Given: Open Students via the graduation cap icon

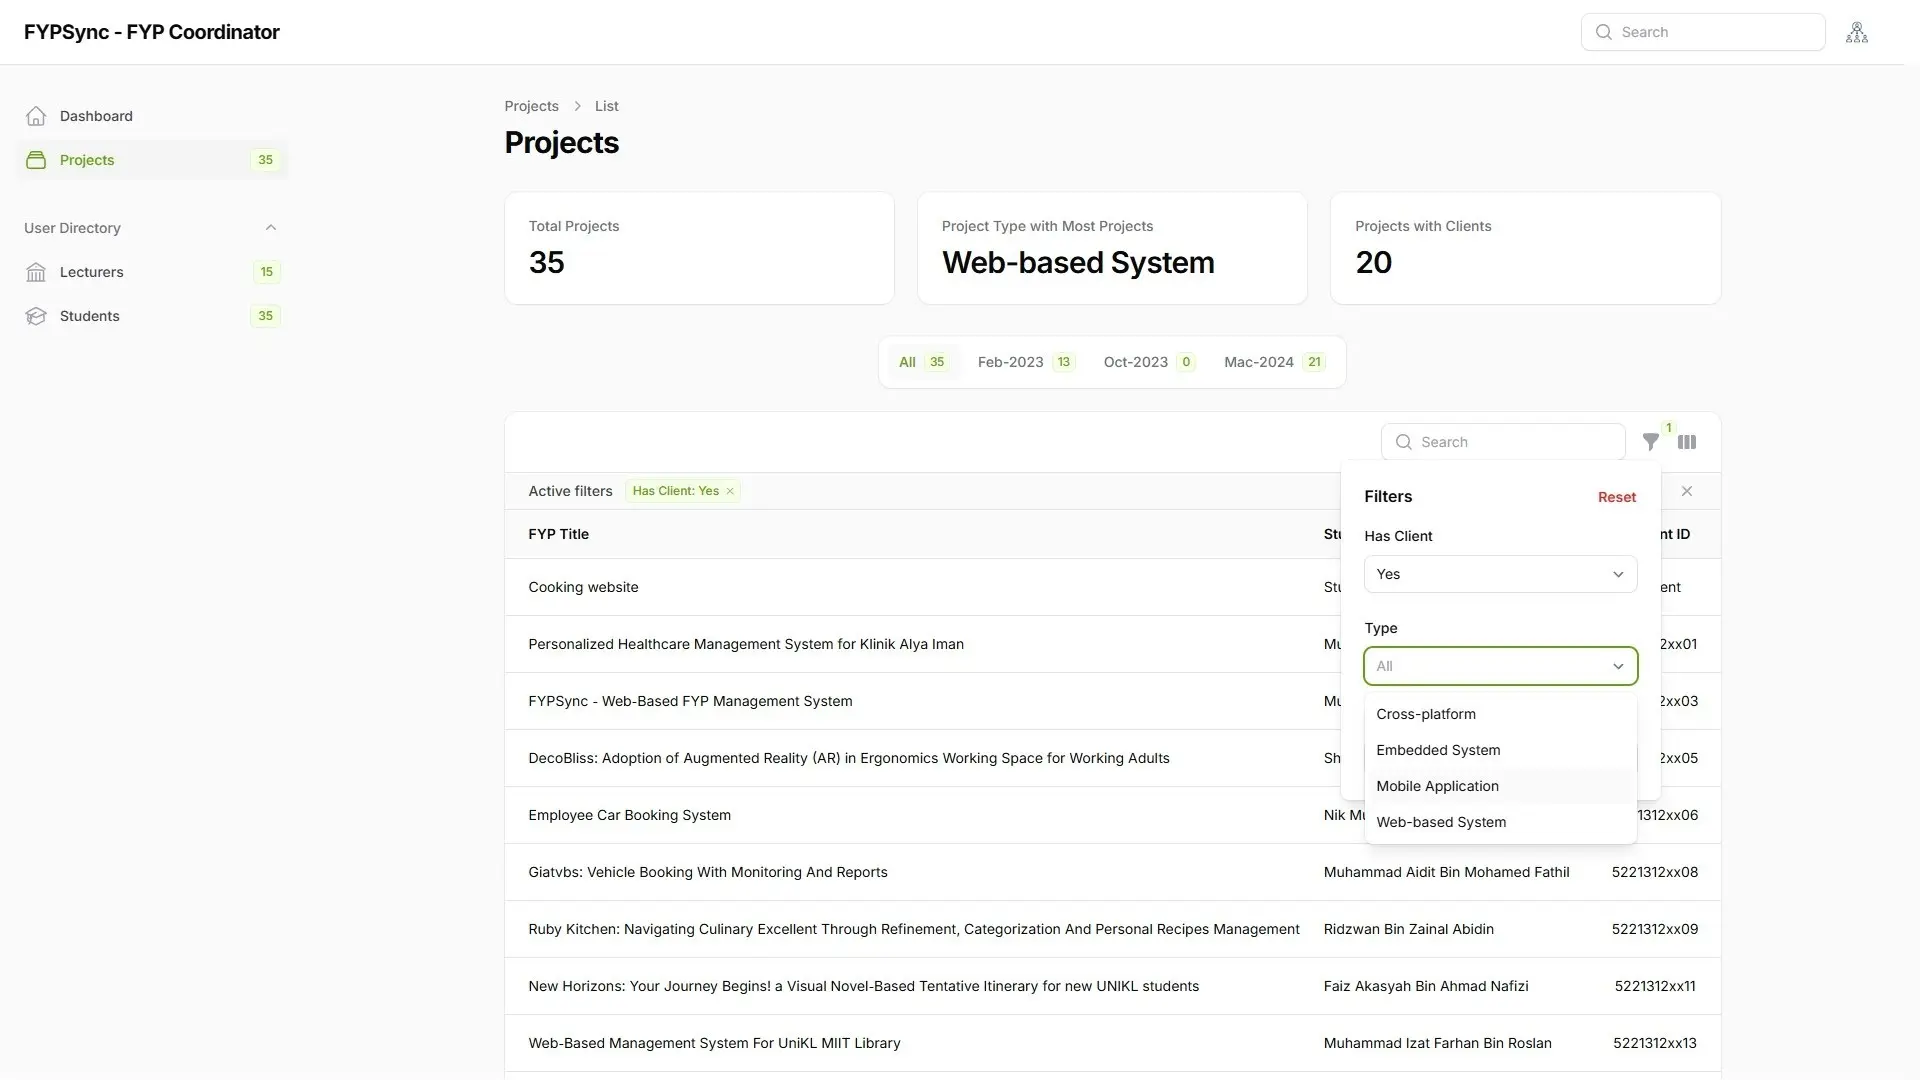Looking at the screenshot, I should coord(36,315).
